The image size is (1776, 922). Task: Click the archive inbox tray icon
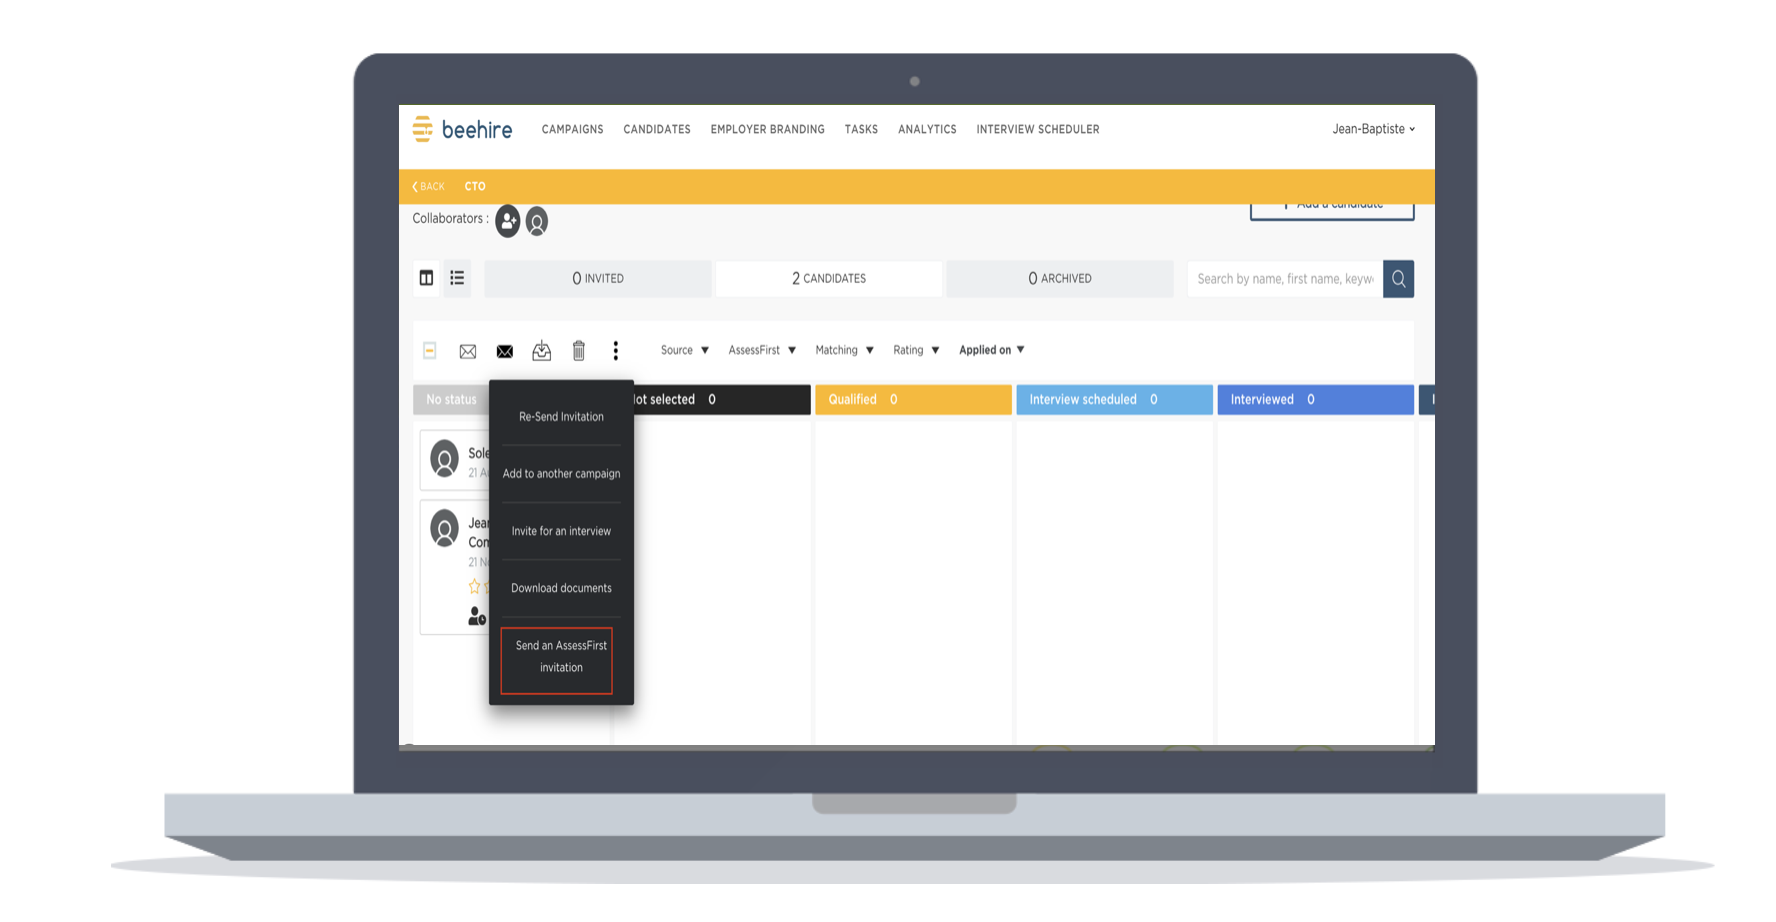point(541,351)
